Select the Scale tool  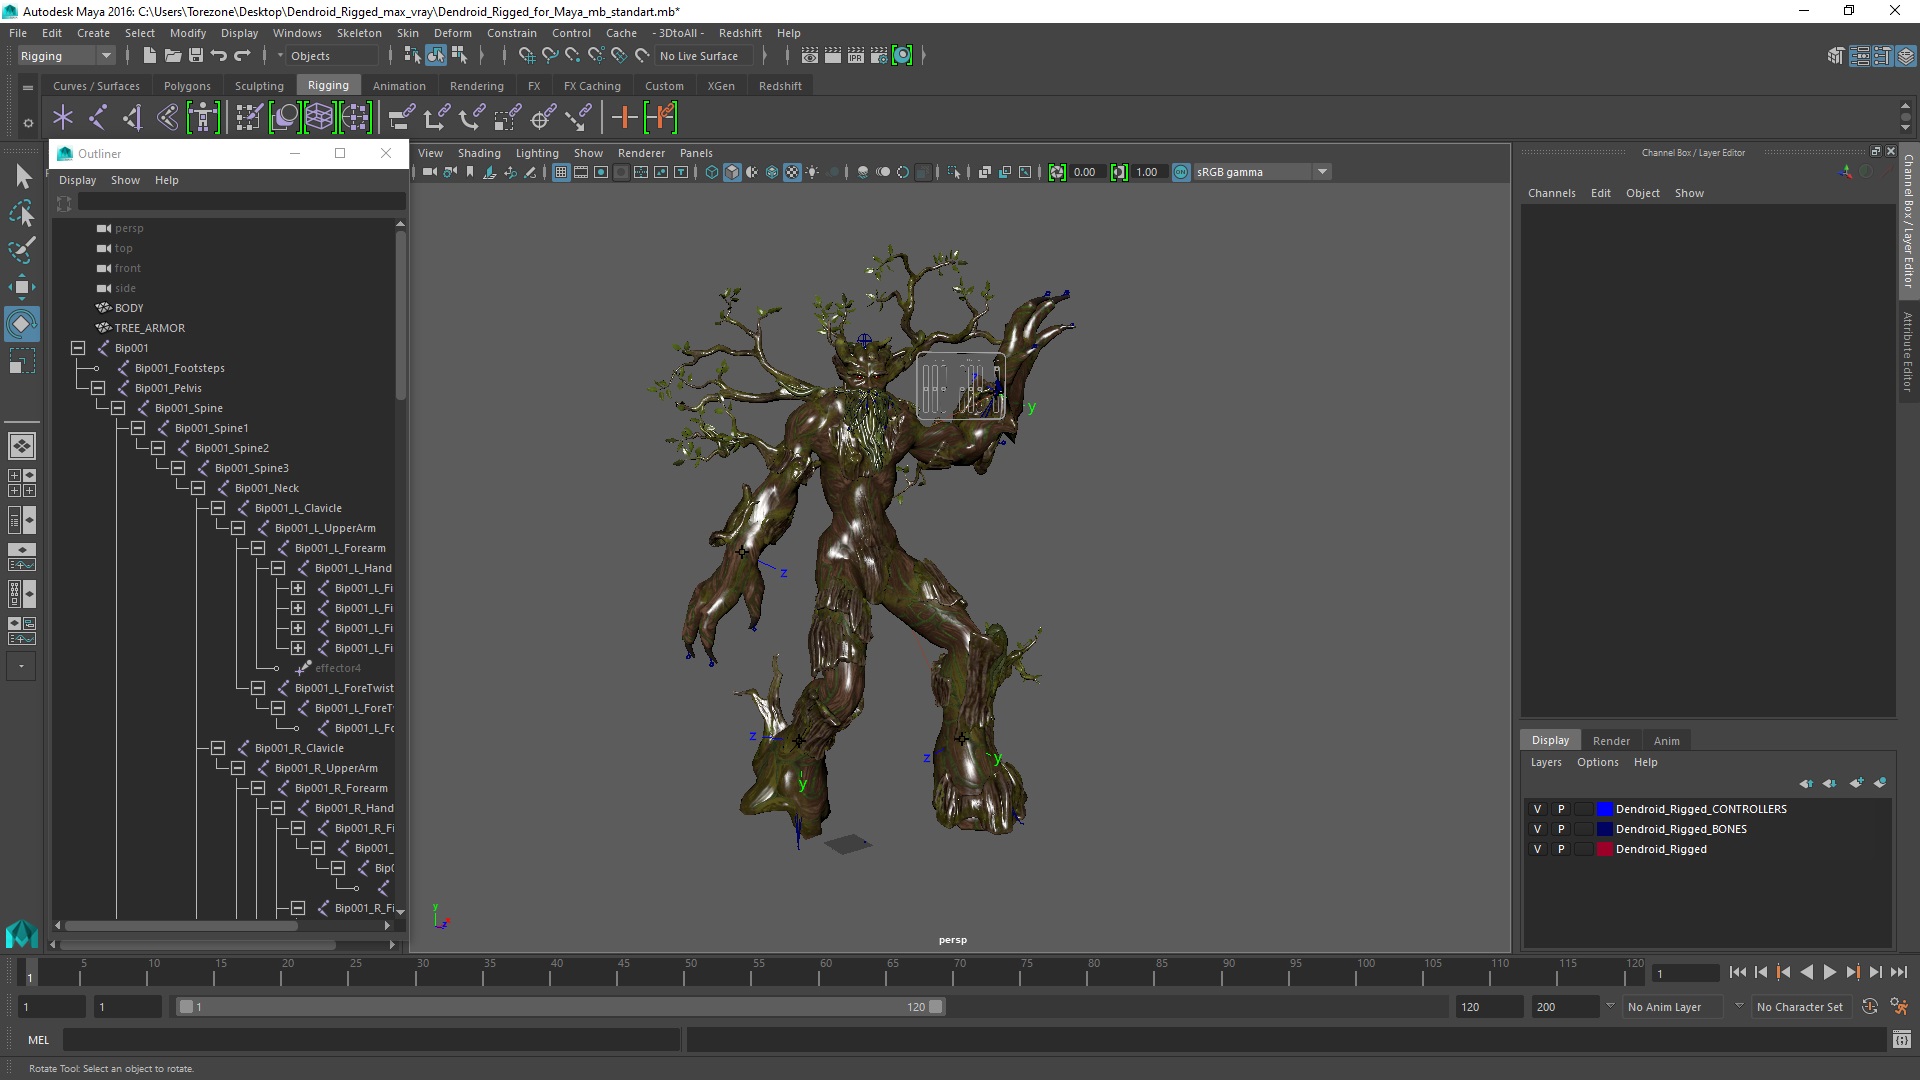[22, 361]
